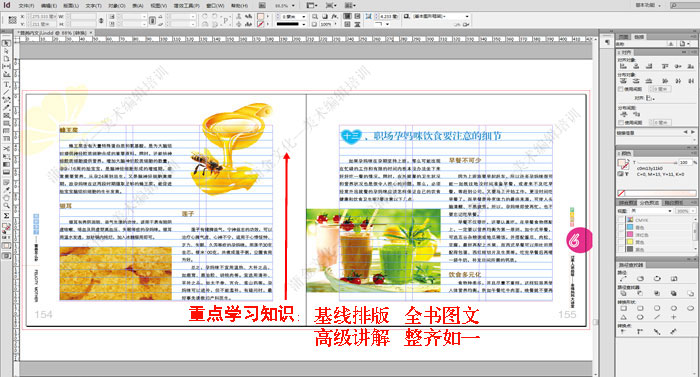Open the 窗口(W) Window menu
Screen dimensions: 700x377
tap(215, 6)
